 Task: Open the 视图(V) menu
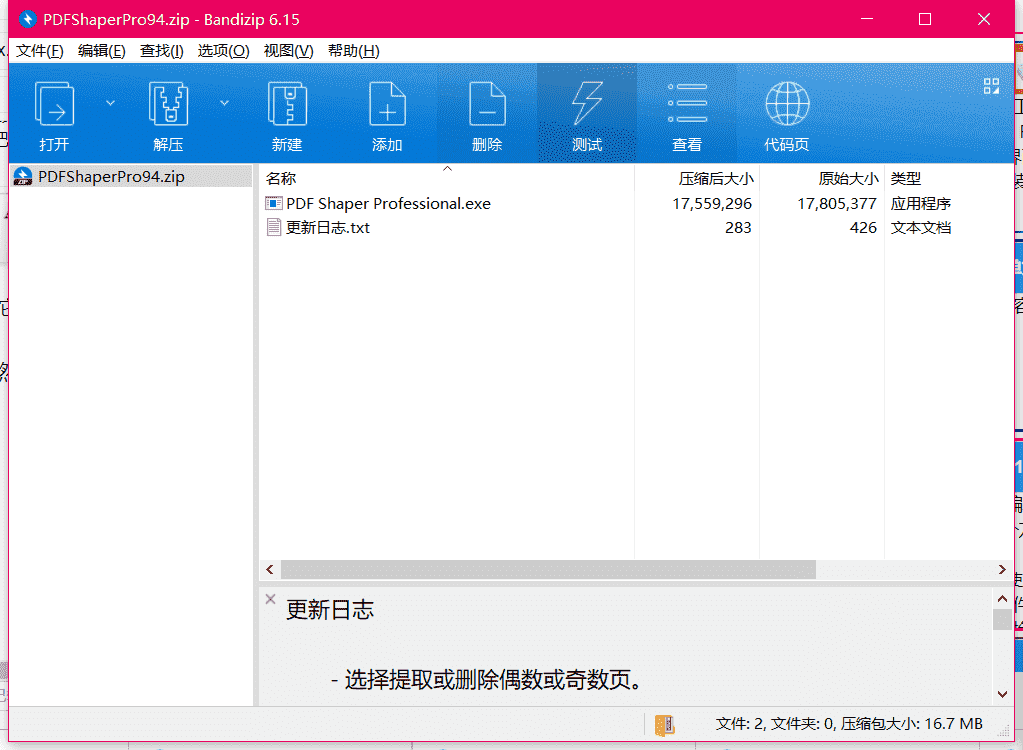coord(288,51)
